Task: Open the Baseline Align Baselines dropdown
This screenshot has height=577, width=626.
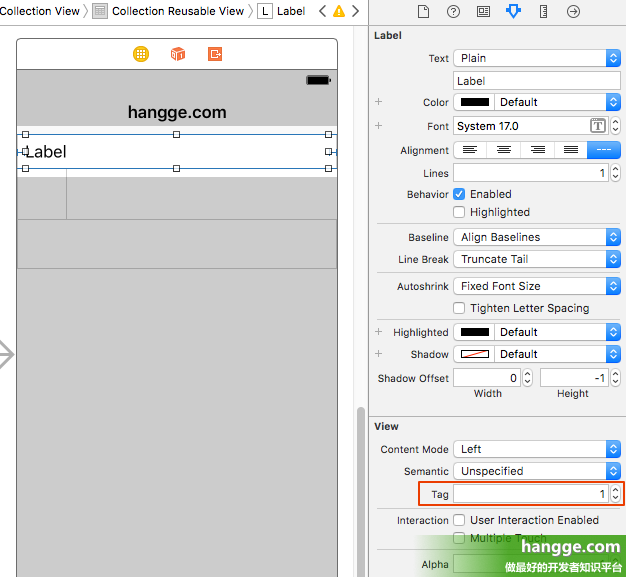Action: click(537, 237)
